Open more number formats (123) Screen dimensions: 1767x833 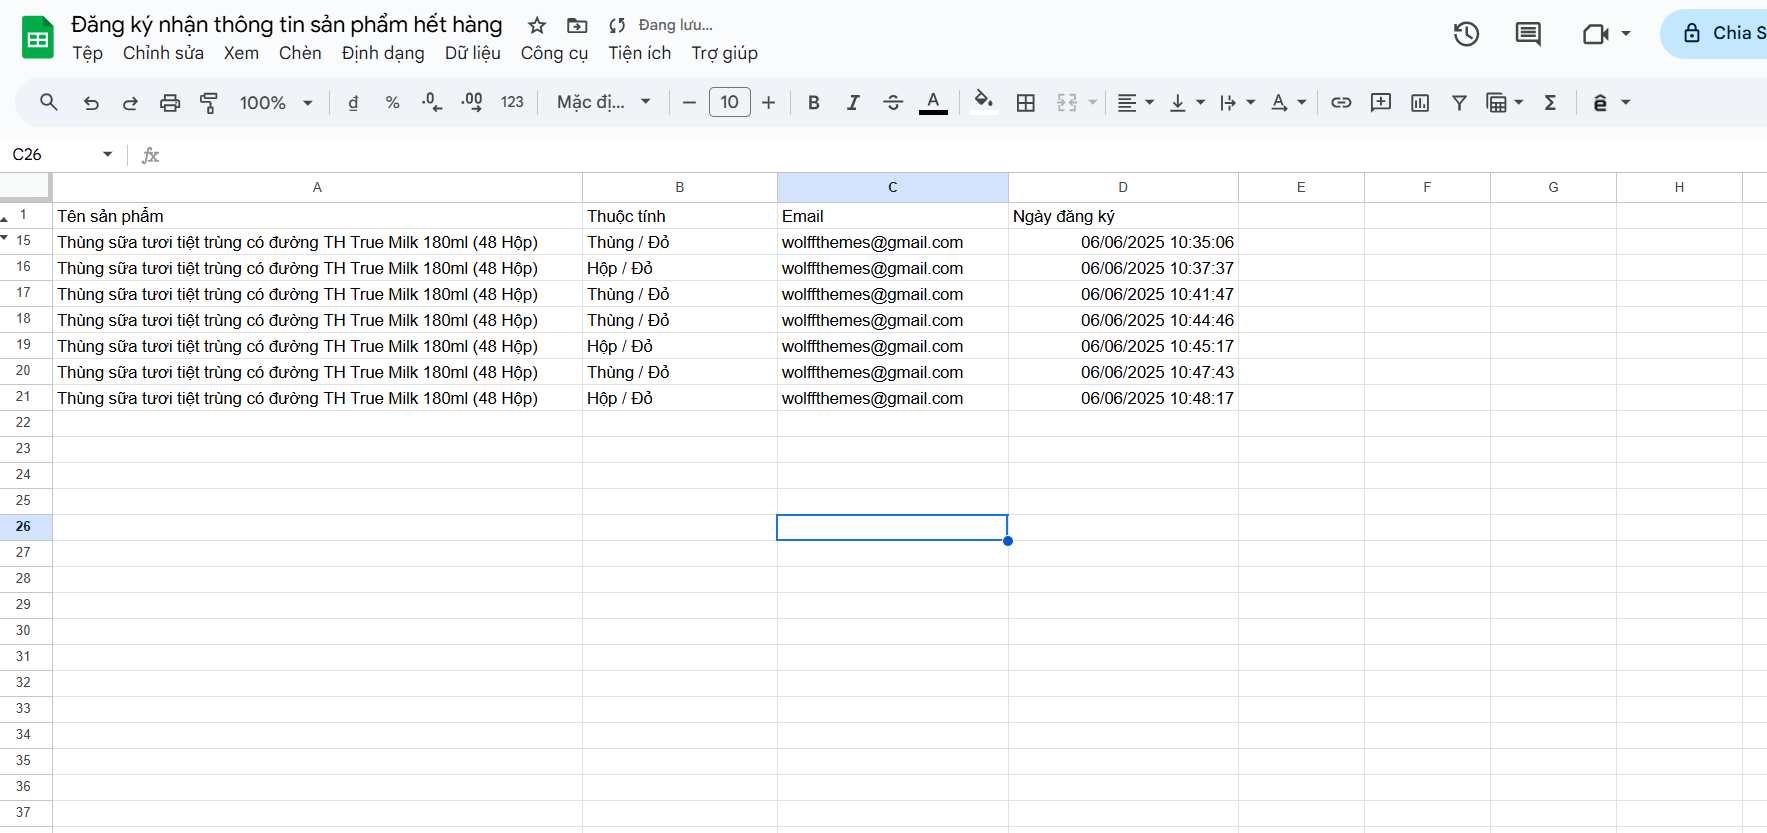click(512, 102)
